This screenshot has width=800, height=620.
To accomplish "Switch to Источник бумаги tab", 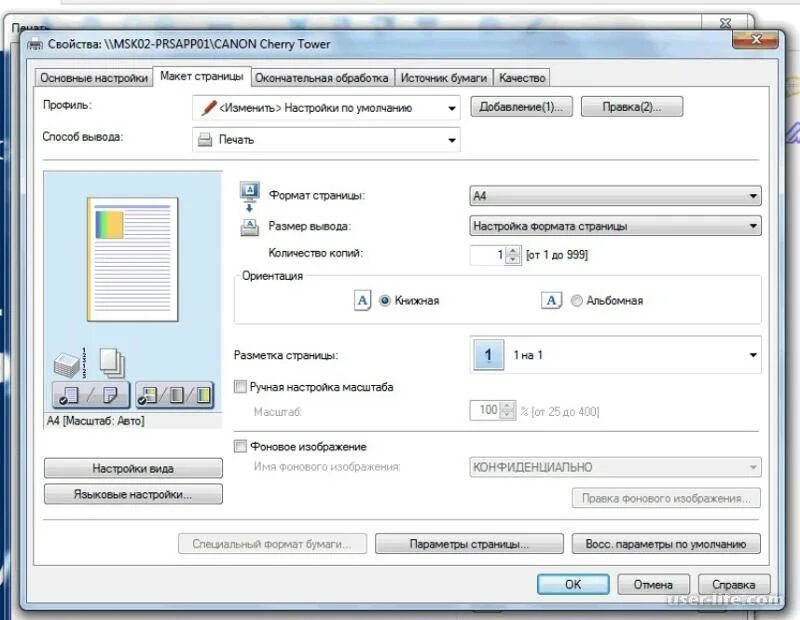I will pos(444,78).
